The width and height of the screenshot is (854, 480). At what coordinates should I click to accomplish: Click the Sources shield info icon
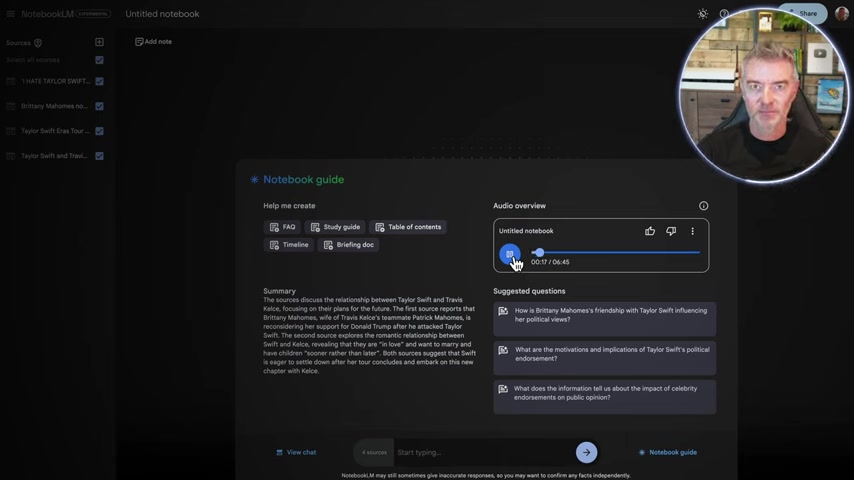38,42
